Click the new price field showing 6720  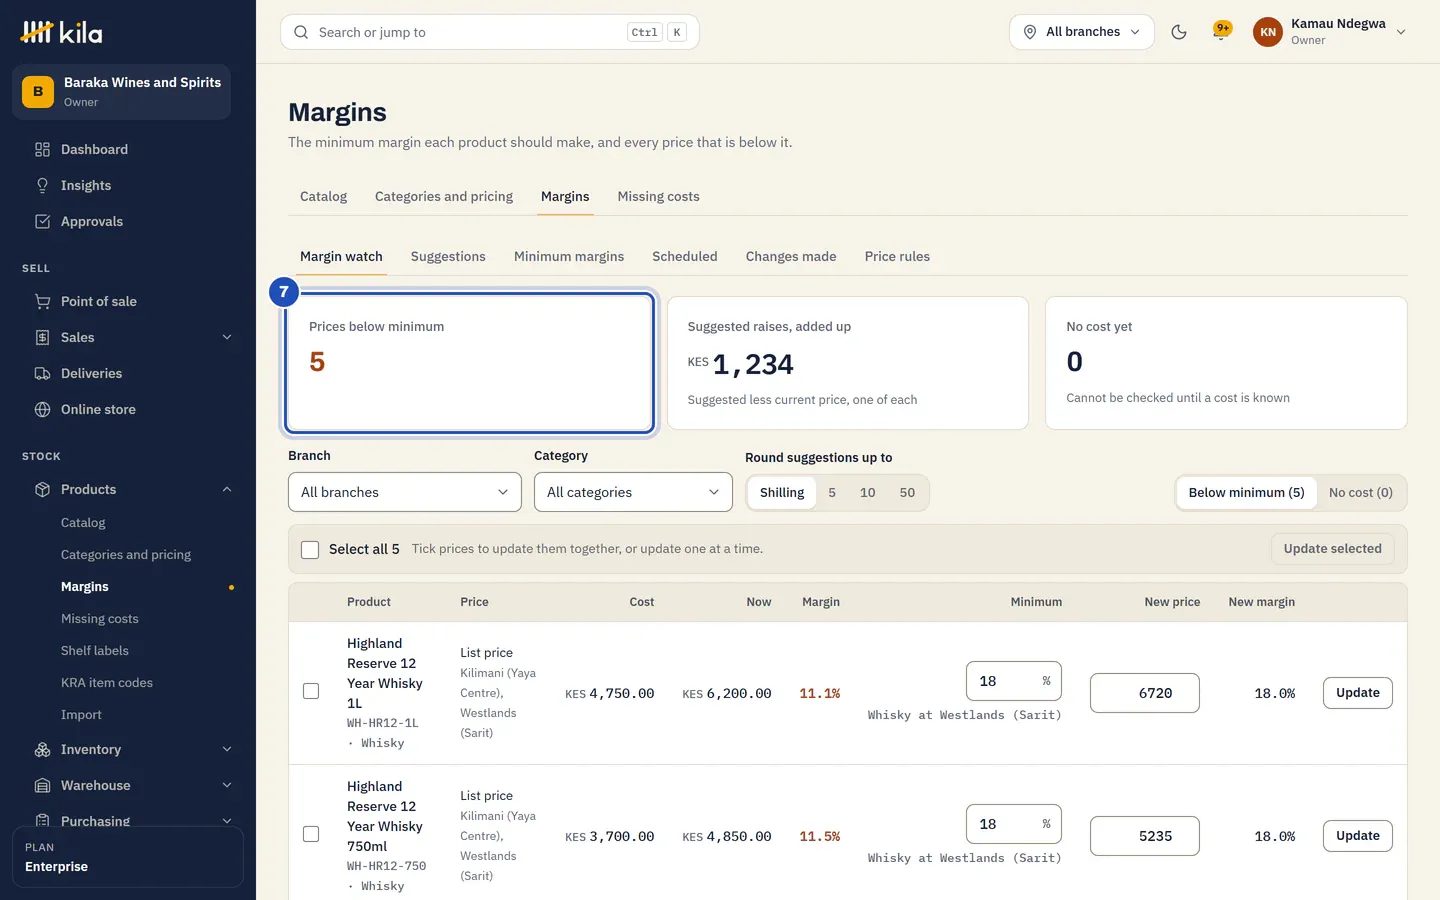coord(1144,693)
